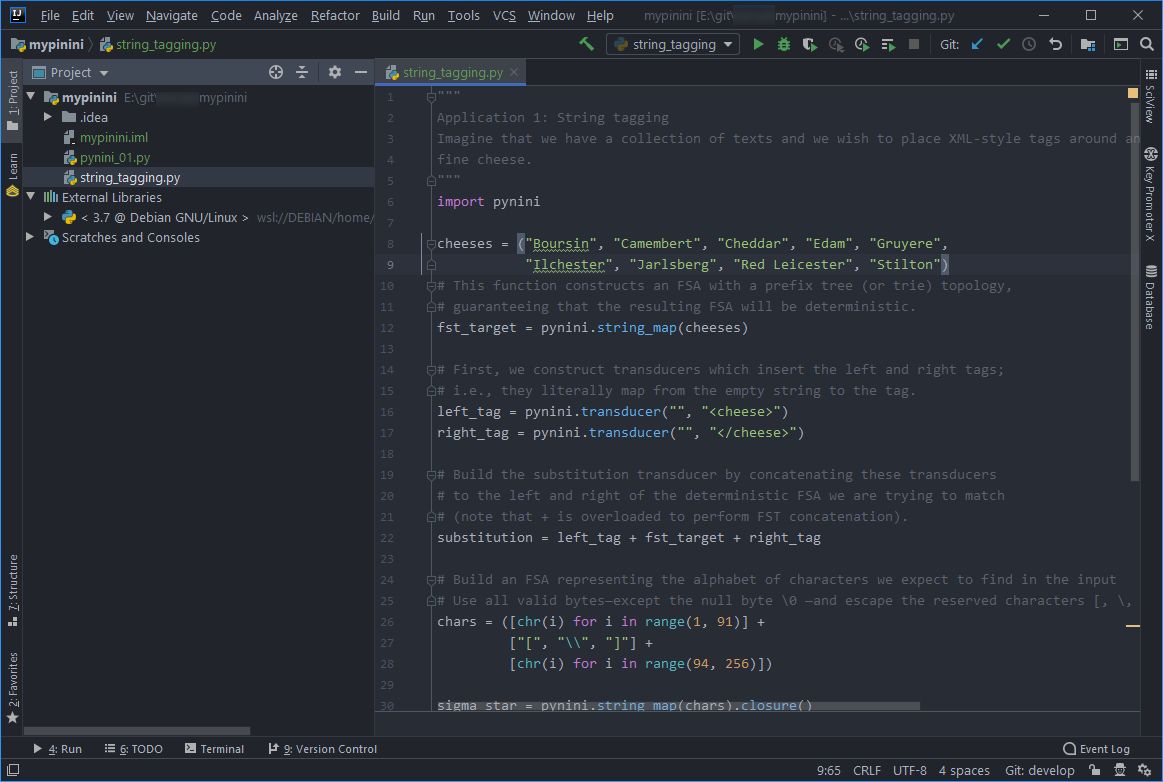Fold the docstring at line 1
The width and height of the screenshot is (1163, 782).
(431, 96)
